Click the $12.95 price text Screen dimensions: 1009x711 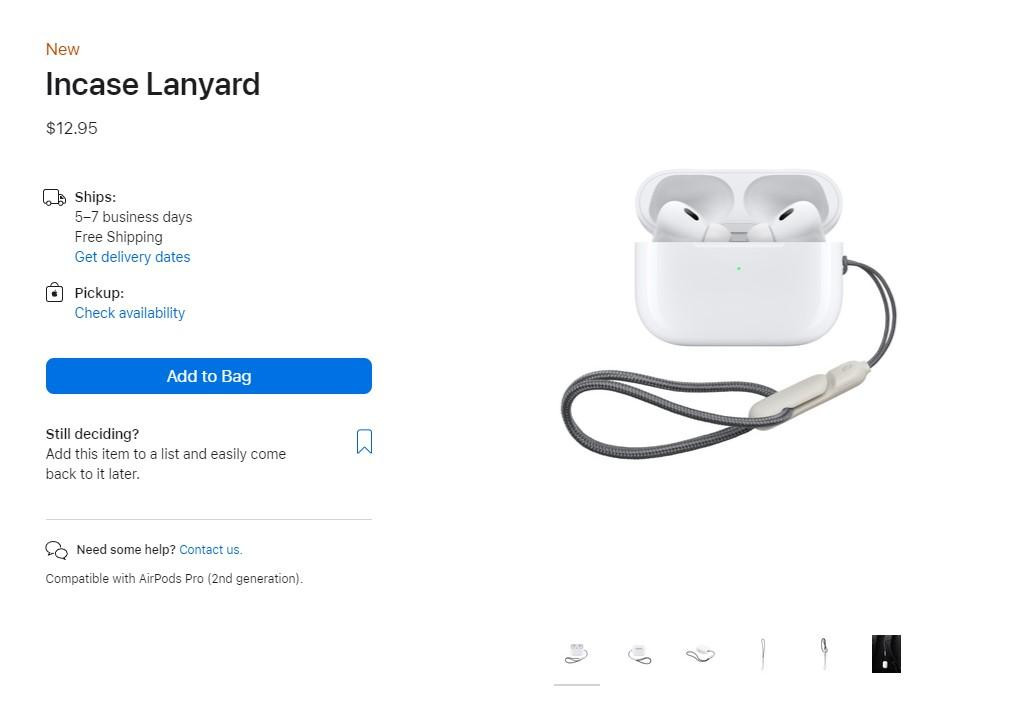click(71, 128)
